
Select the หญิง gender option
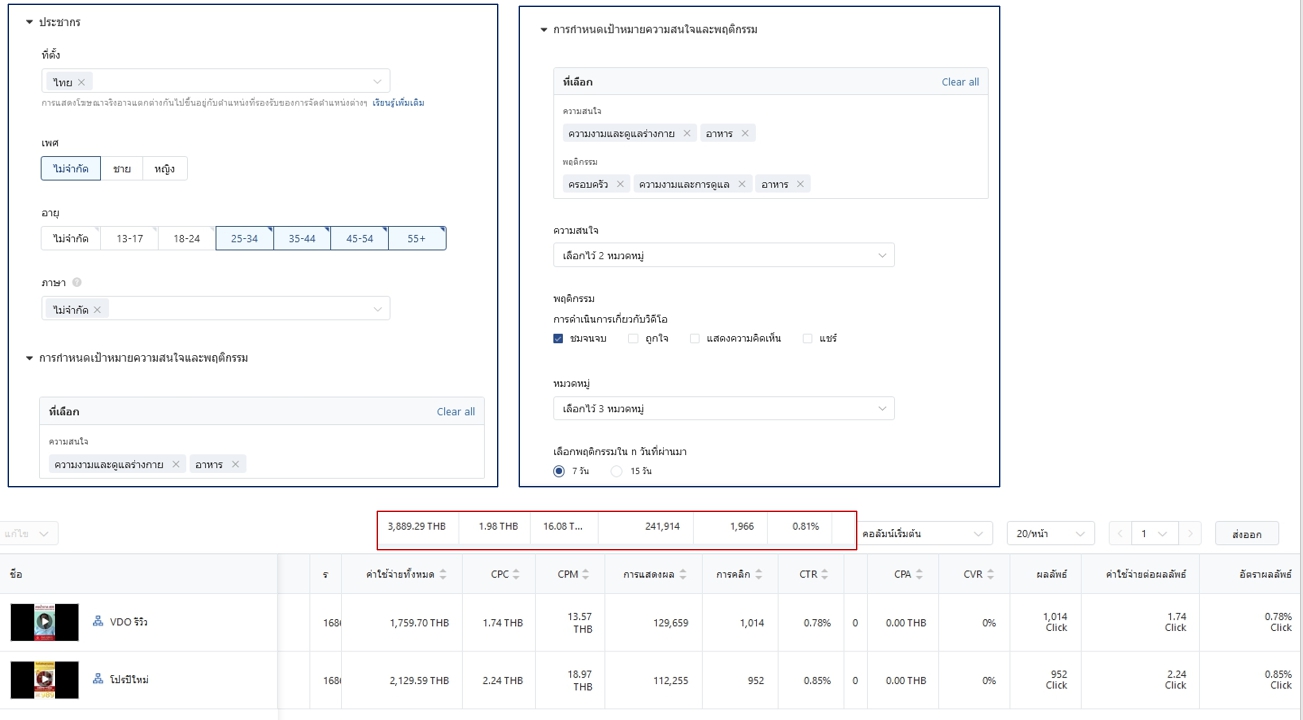pyautogui.click(x=164, y=169)
